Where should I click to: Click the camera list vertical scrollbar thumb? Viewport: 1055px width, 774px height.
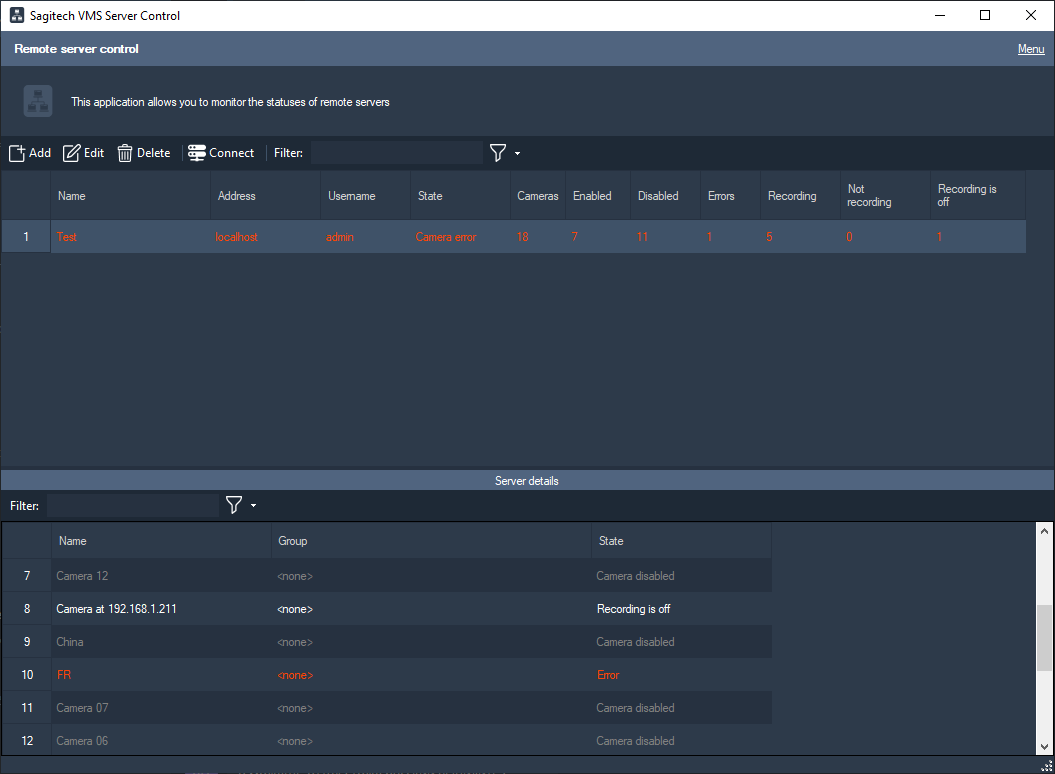(1044, 637)
